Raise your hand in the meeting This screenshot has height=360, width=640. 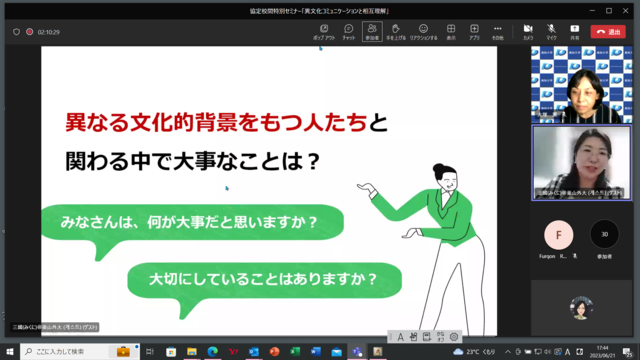(396, 32)
